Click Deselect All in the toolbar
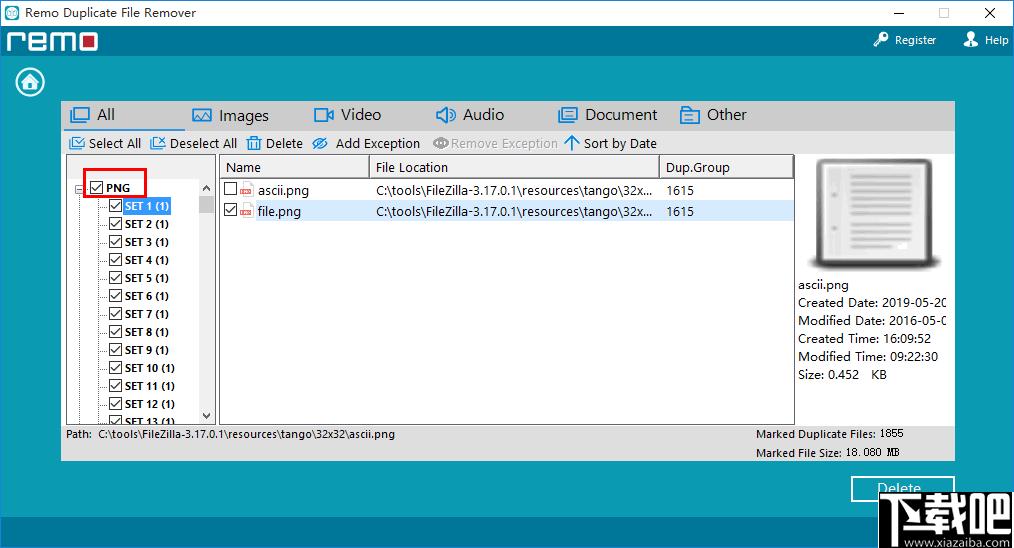This screenshot has width=1014, height=548. [193, 143]
